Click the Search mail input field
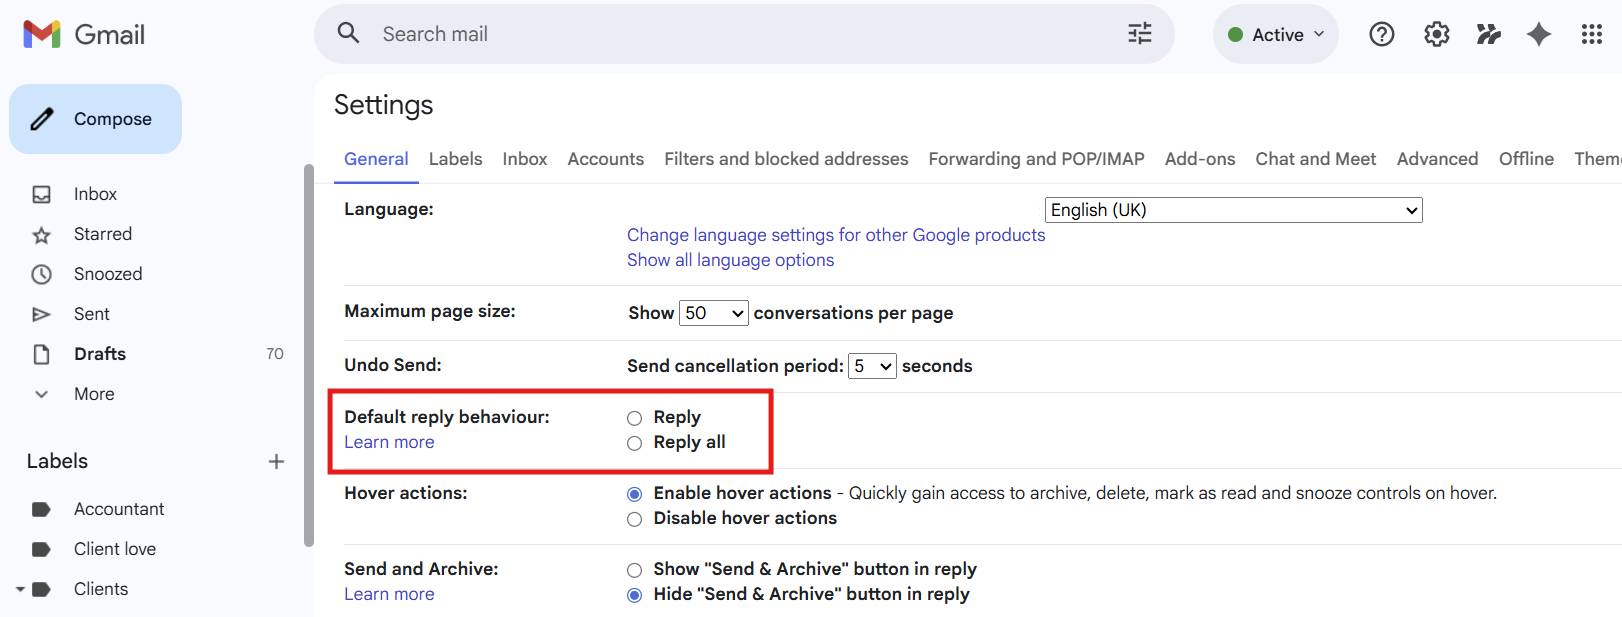 [x=745, y=34]
